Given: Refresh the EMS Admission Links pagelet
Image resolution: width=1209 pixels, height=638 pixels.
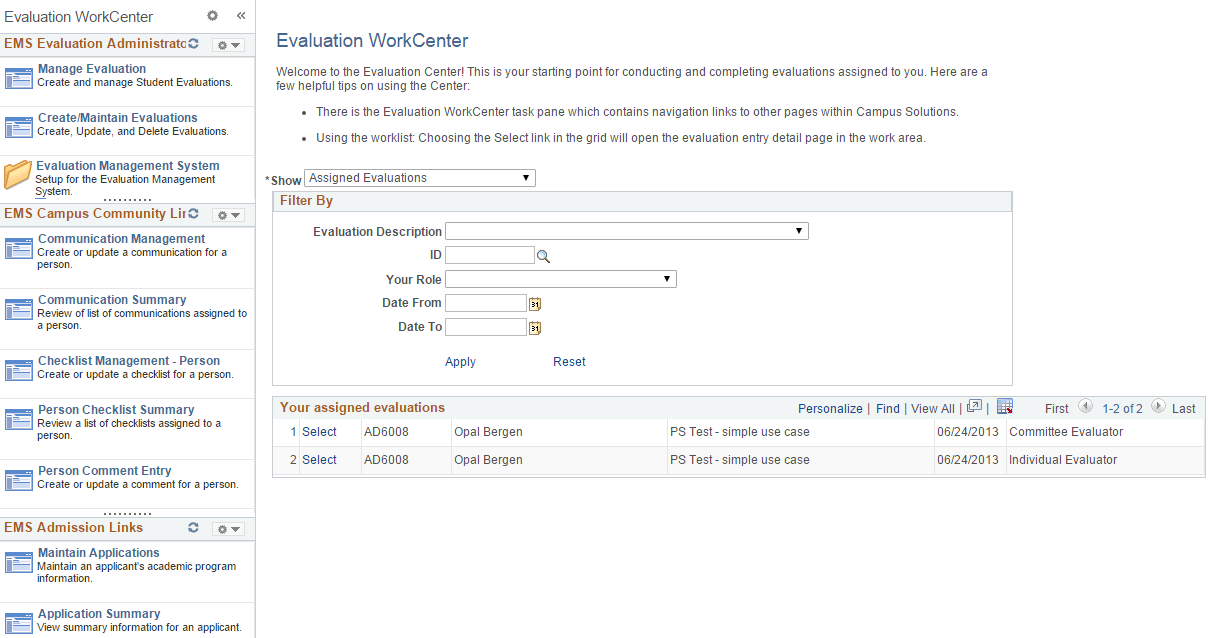Looking at the screenshot, I should pyautogui.click(x=193, y=528).
